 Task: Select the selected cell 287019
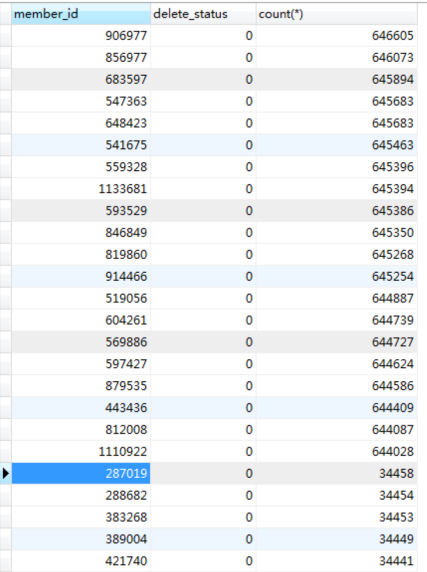[81, 474]
